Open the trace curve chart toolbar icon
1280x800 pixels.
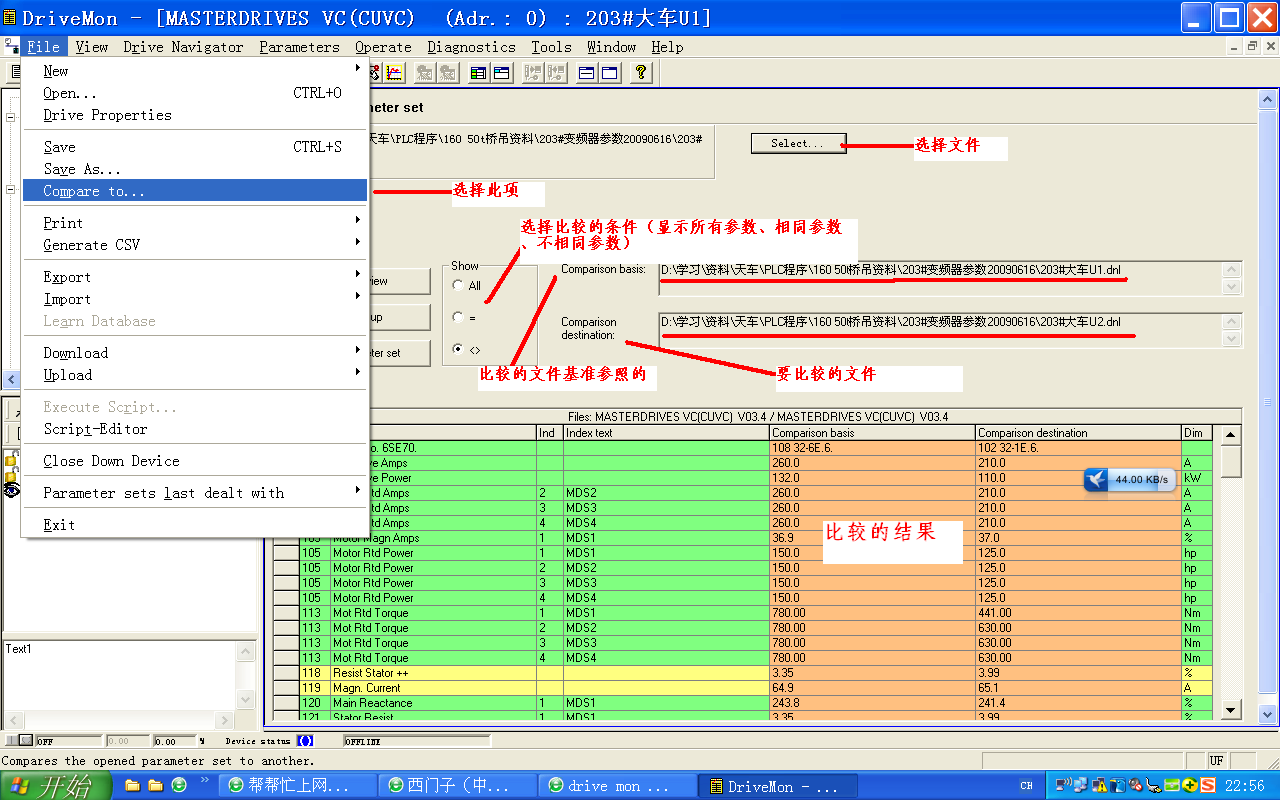(x=395, y=72)
